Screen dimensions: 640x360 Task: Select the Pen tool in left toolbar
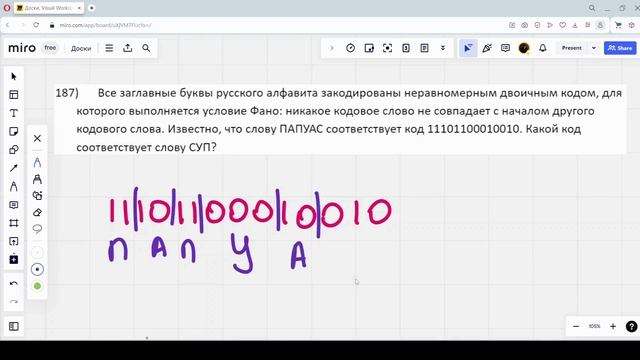[x=13, y=187]
